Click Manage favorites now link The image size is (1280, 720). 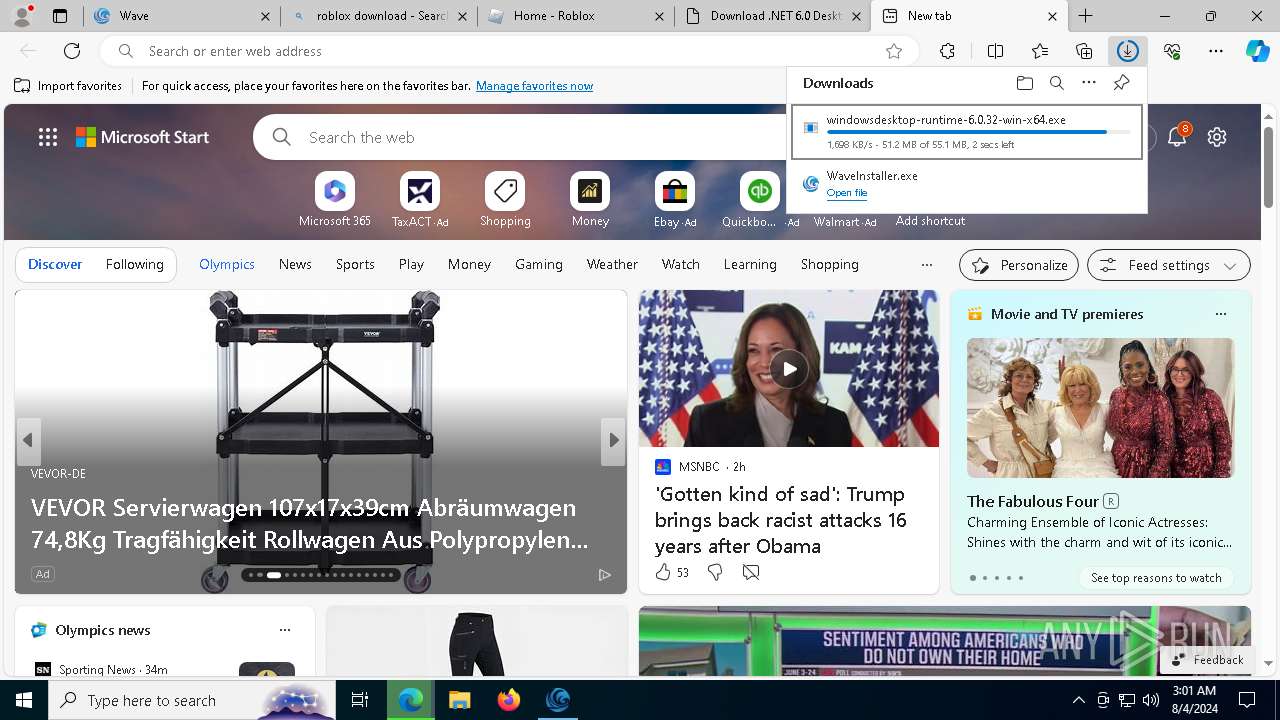[534, 86]
